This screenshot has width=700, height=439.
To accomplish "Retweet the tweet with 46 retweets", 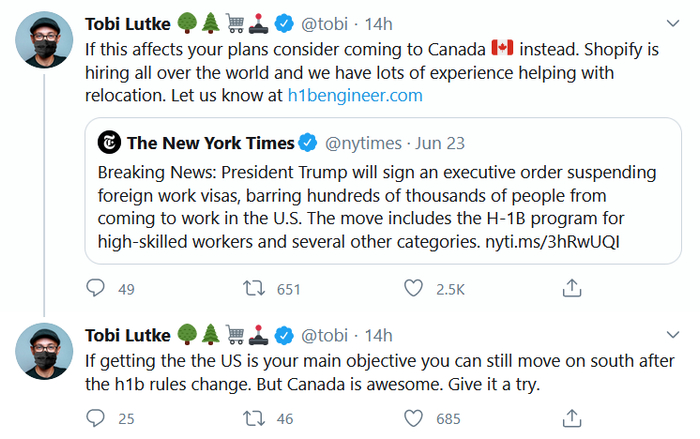I will coord(256,418).
